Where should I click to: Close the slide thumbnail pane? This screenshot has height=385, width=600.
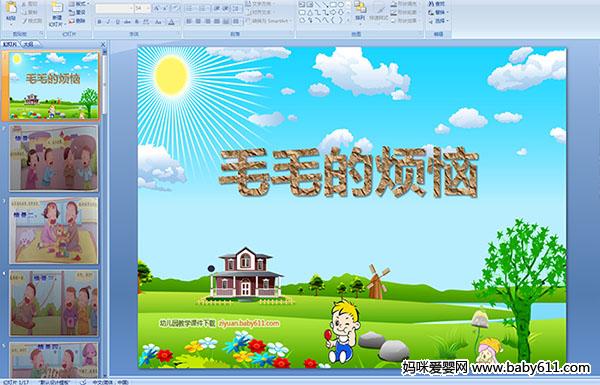coord(103,44)
